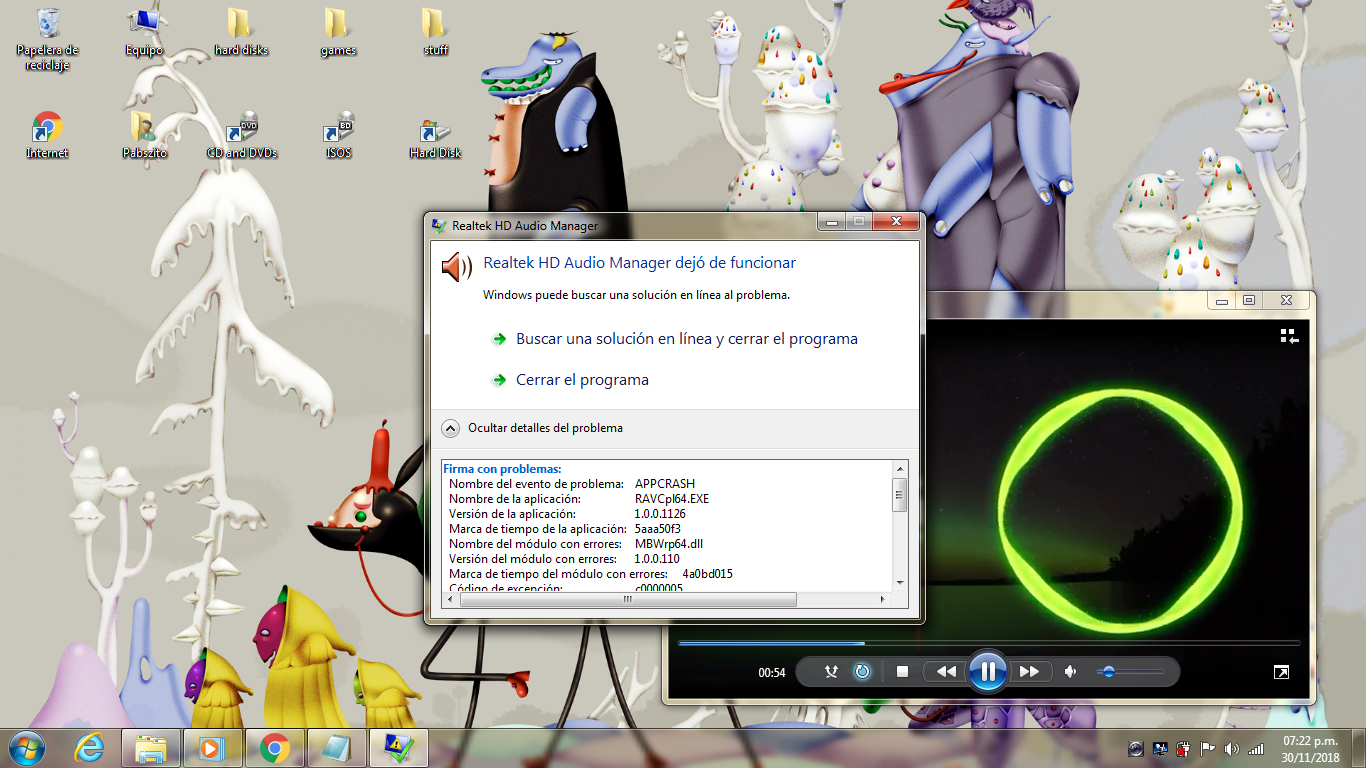Screen dimensions: 1366x768
Task: Open Internet Explorer from taskbar
Action: pyautogui.click(x=89, y=747)
